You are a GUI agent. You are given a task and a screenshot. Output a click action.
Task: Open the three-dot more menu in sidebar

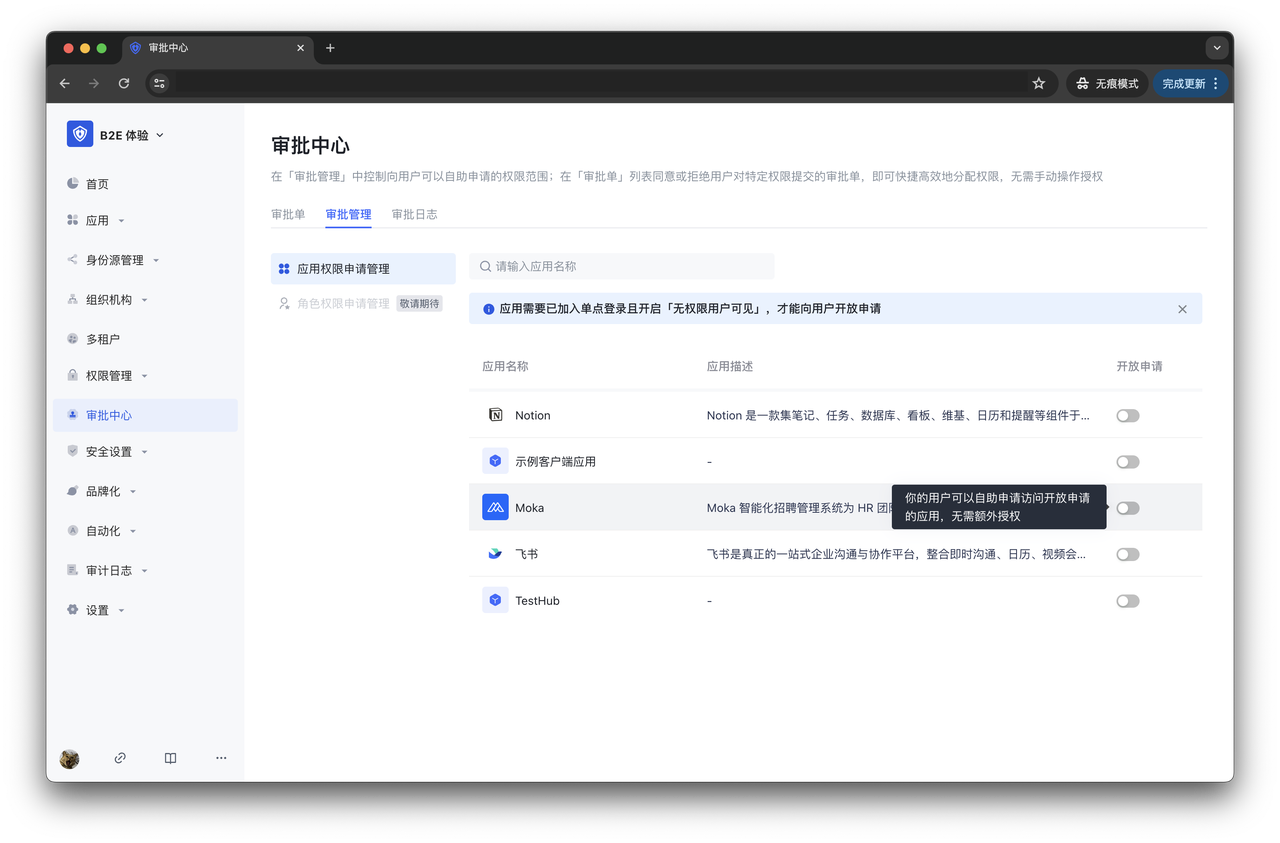[221, 758]
